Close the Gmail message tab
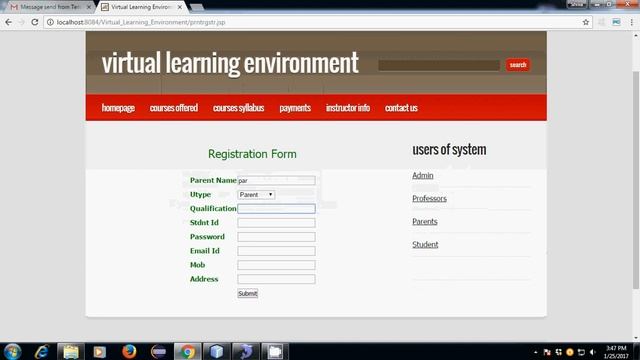640x360 pixels. (x=89, y=7)
